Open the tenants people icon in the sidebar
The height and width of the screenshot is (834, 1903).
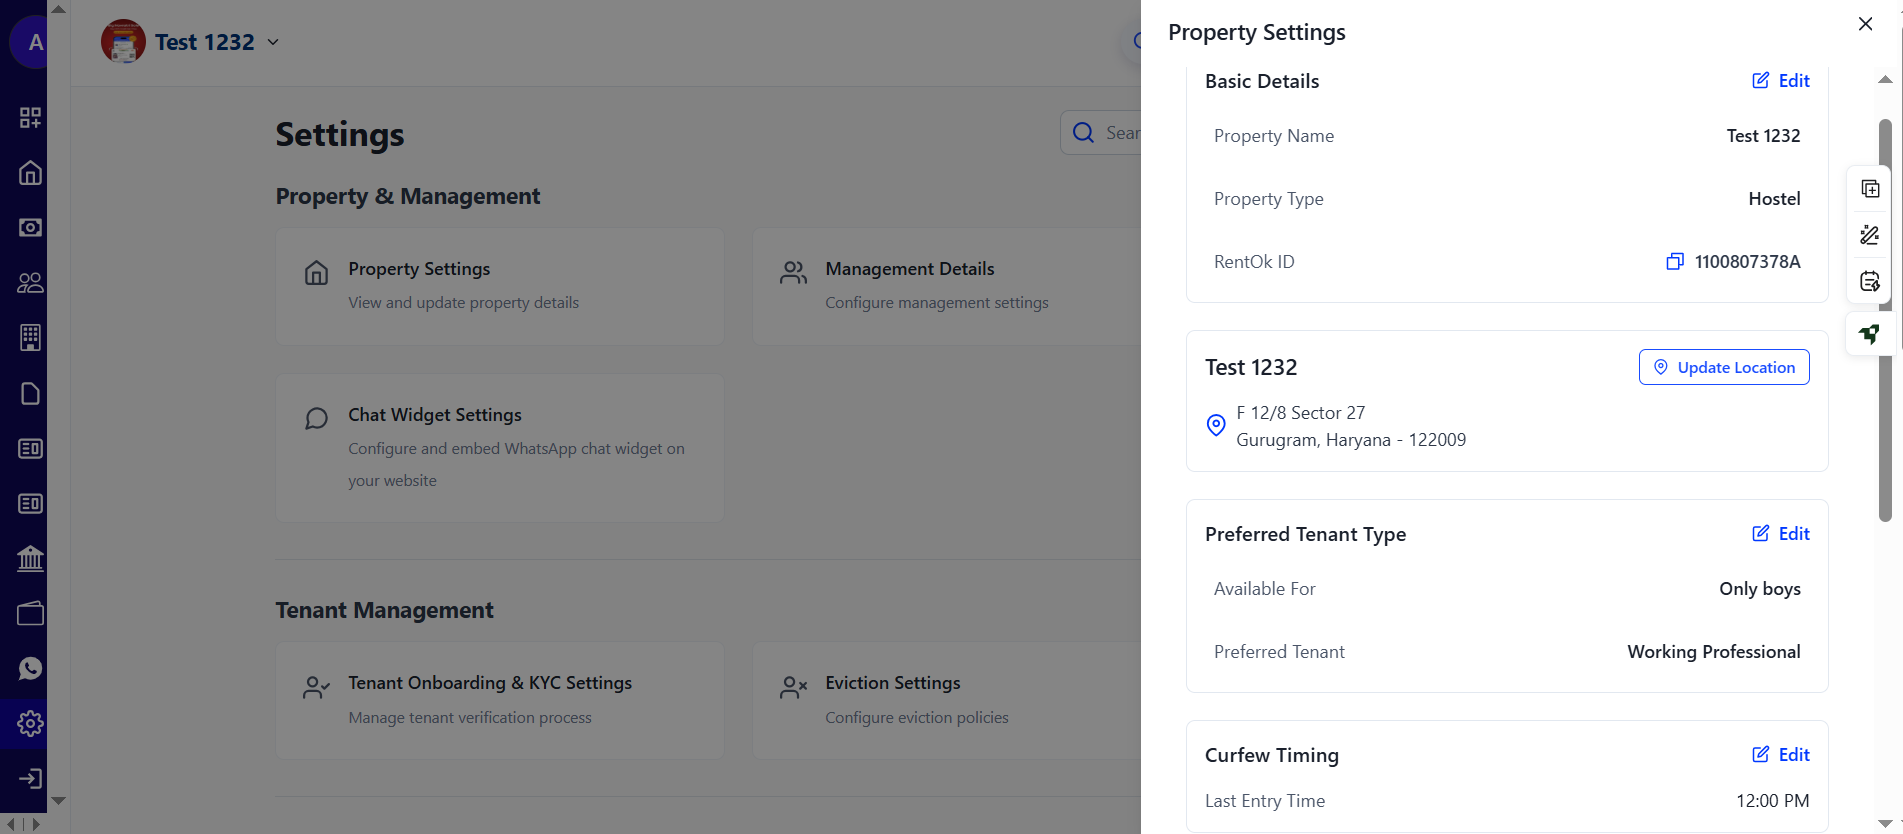tap(30, 283)
